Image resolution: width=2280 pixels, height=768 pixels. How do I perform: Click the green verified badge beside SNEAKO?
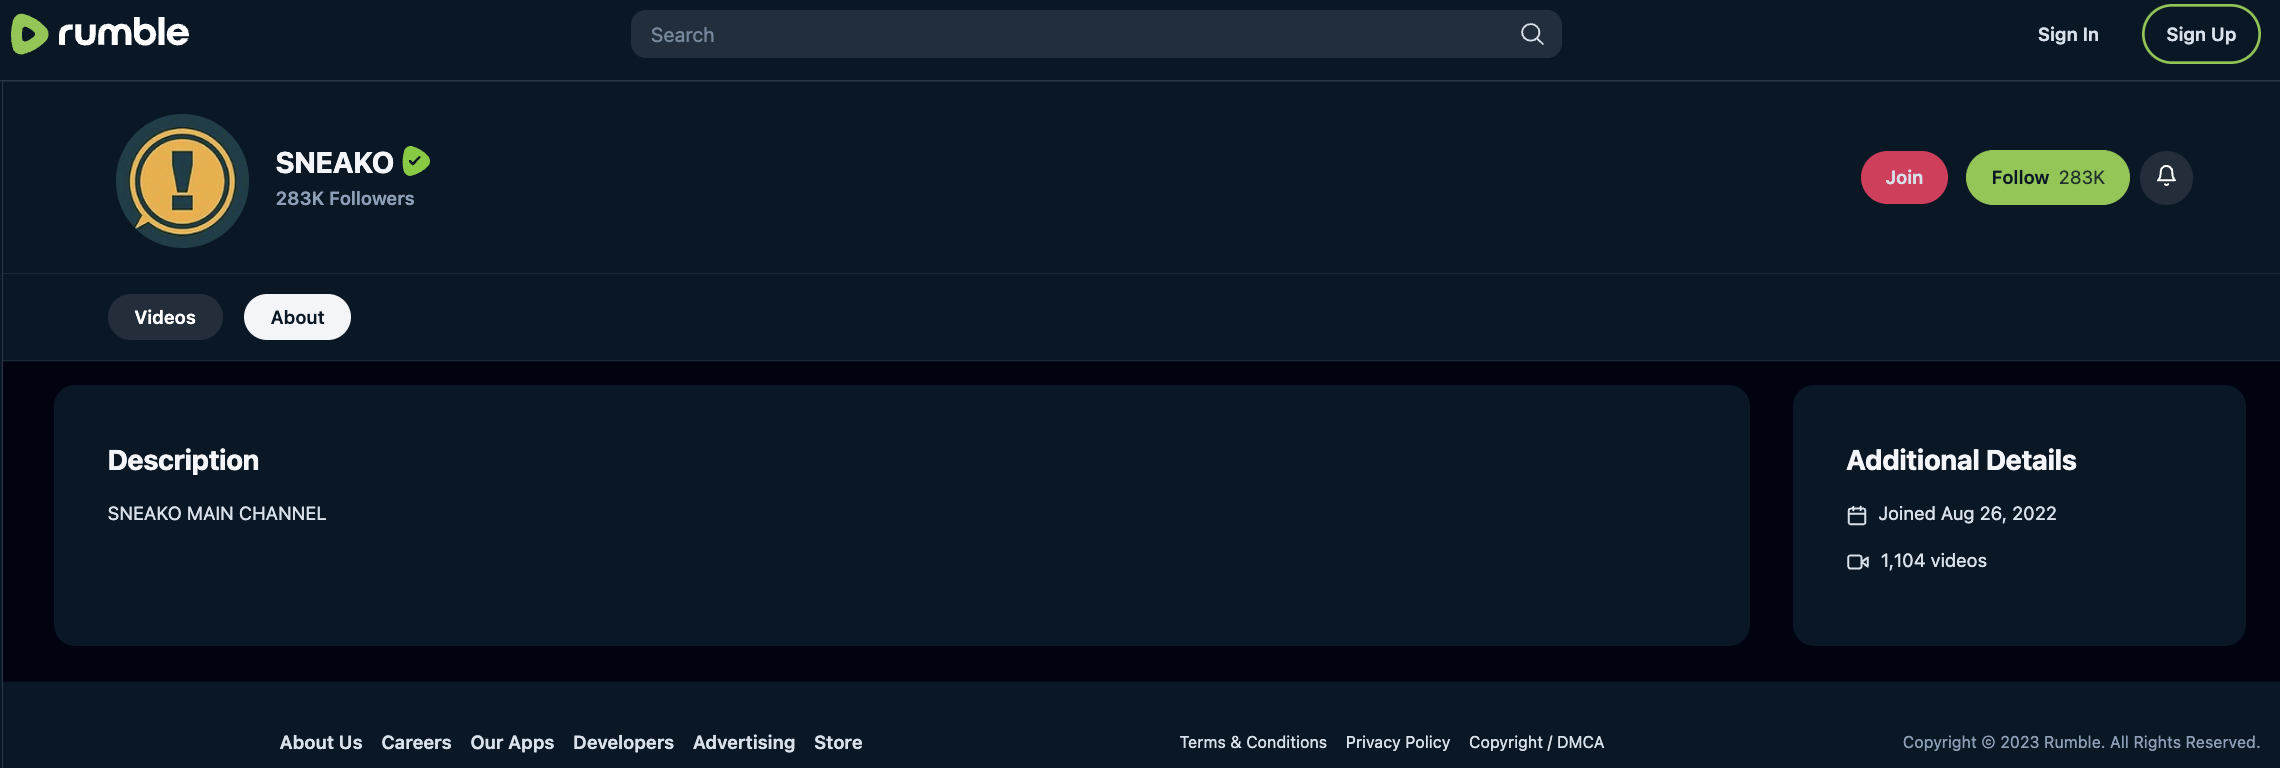pos(416,161)
